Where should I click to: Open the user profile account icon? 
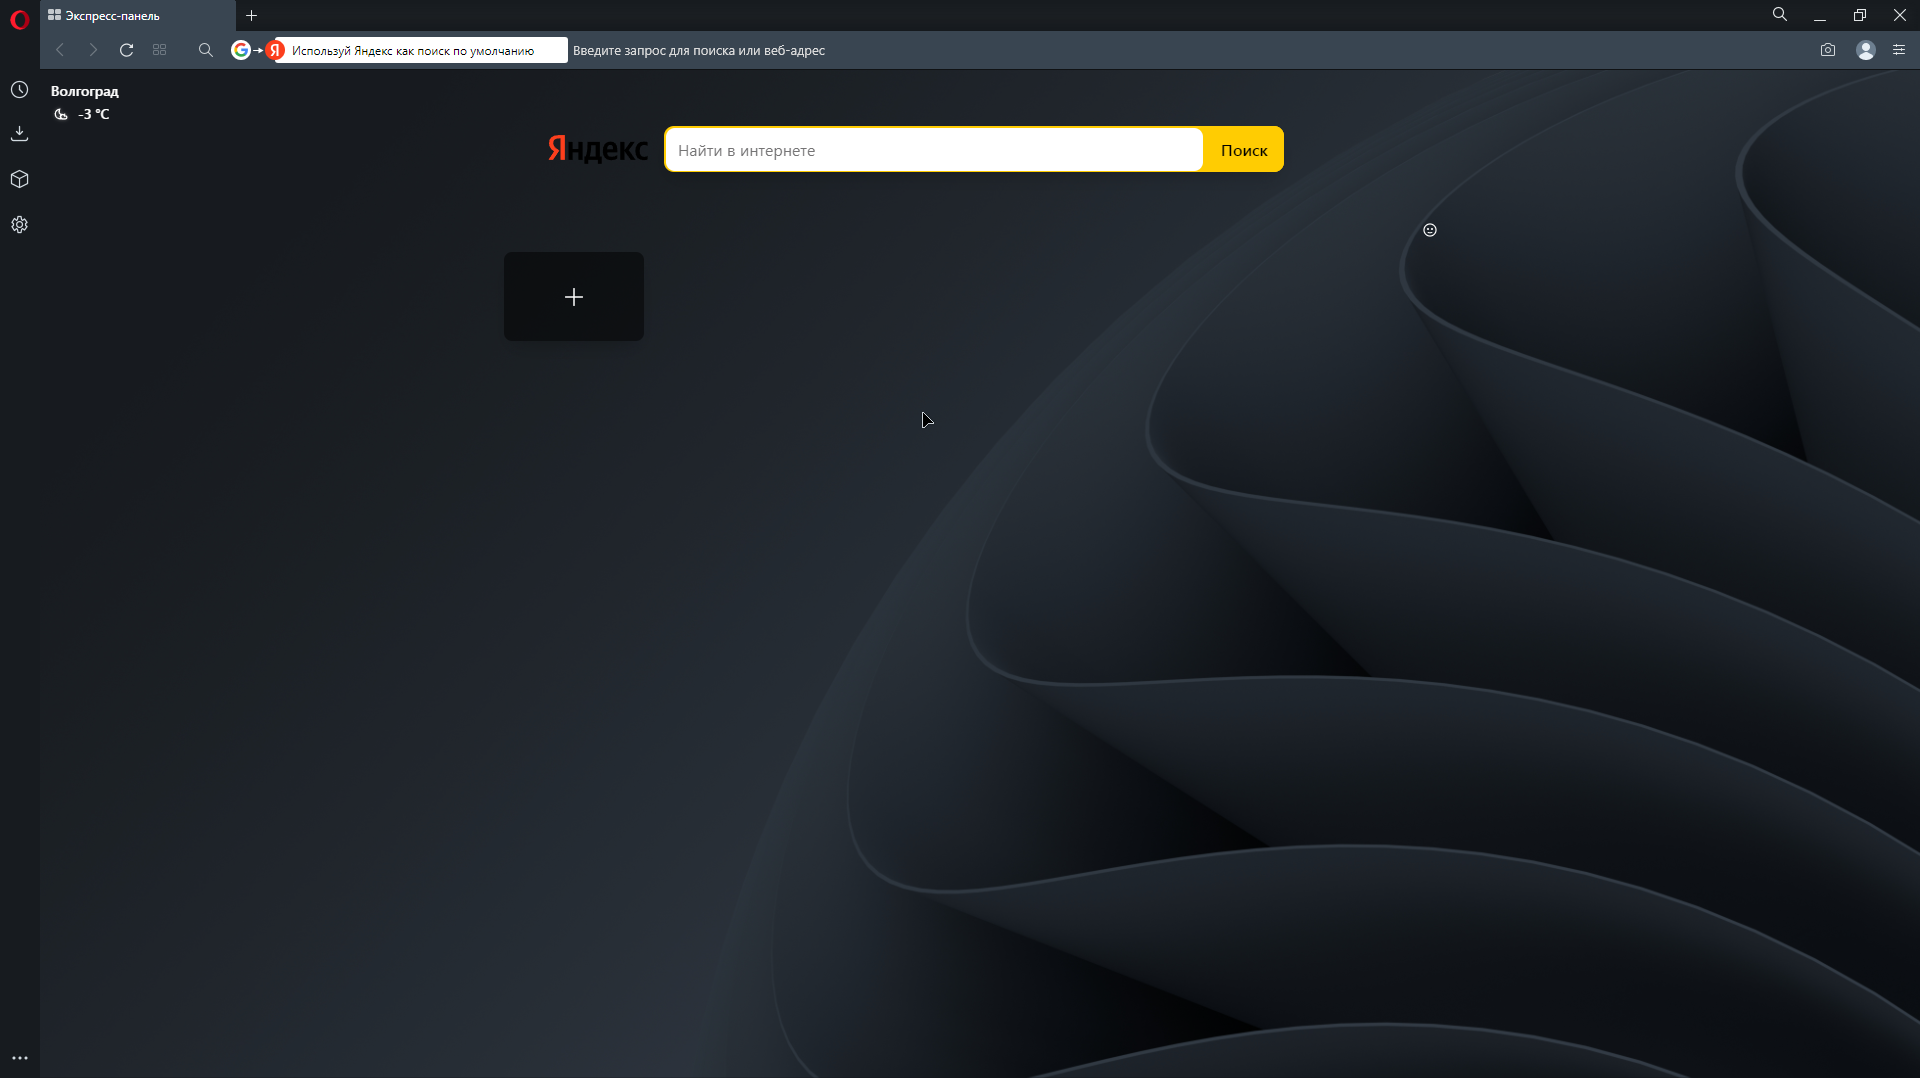[x=1866, y=50]
